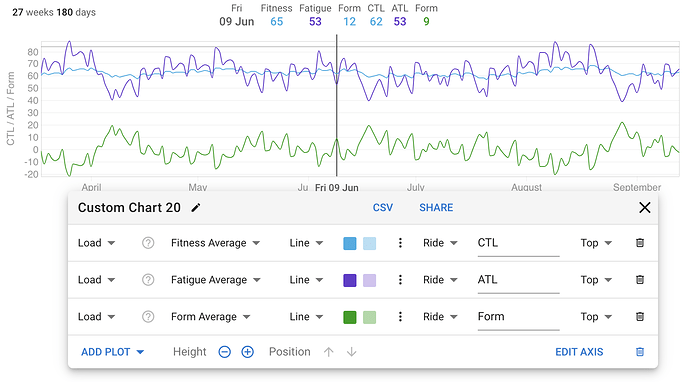The image size is (690, 382).
Task: Open the Fatigue Average field dropdown
Action: 216,280
